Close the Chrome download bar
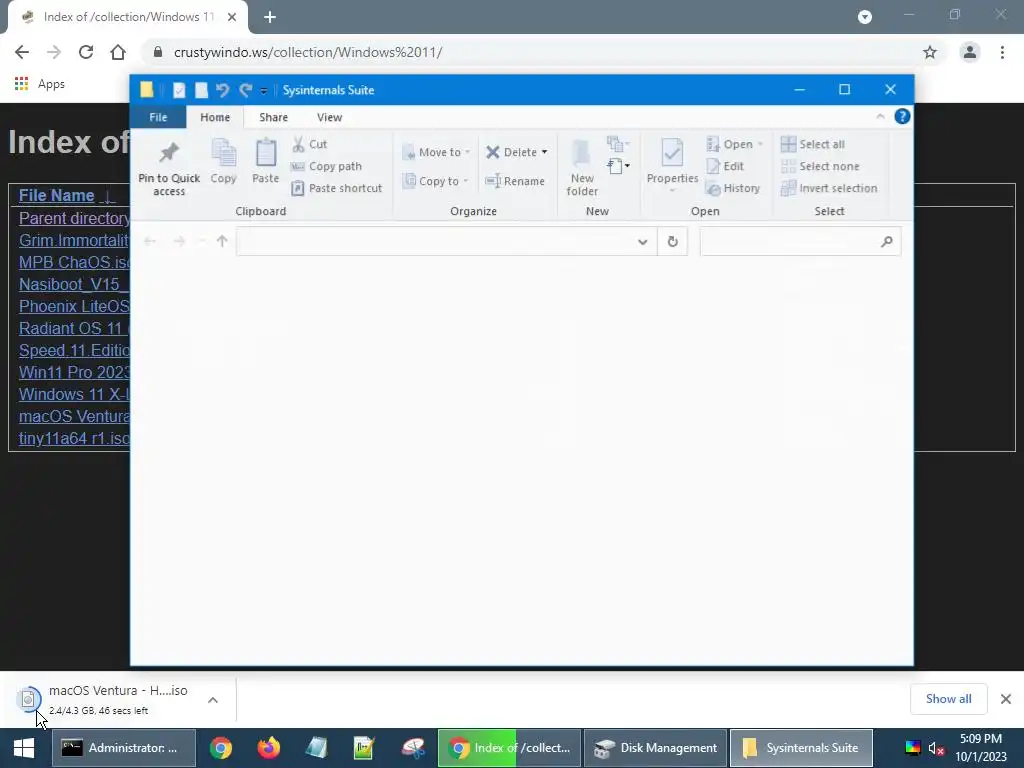This screenshot has height=768, width=1024. pyautogui.click(x=1006, y=699)
